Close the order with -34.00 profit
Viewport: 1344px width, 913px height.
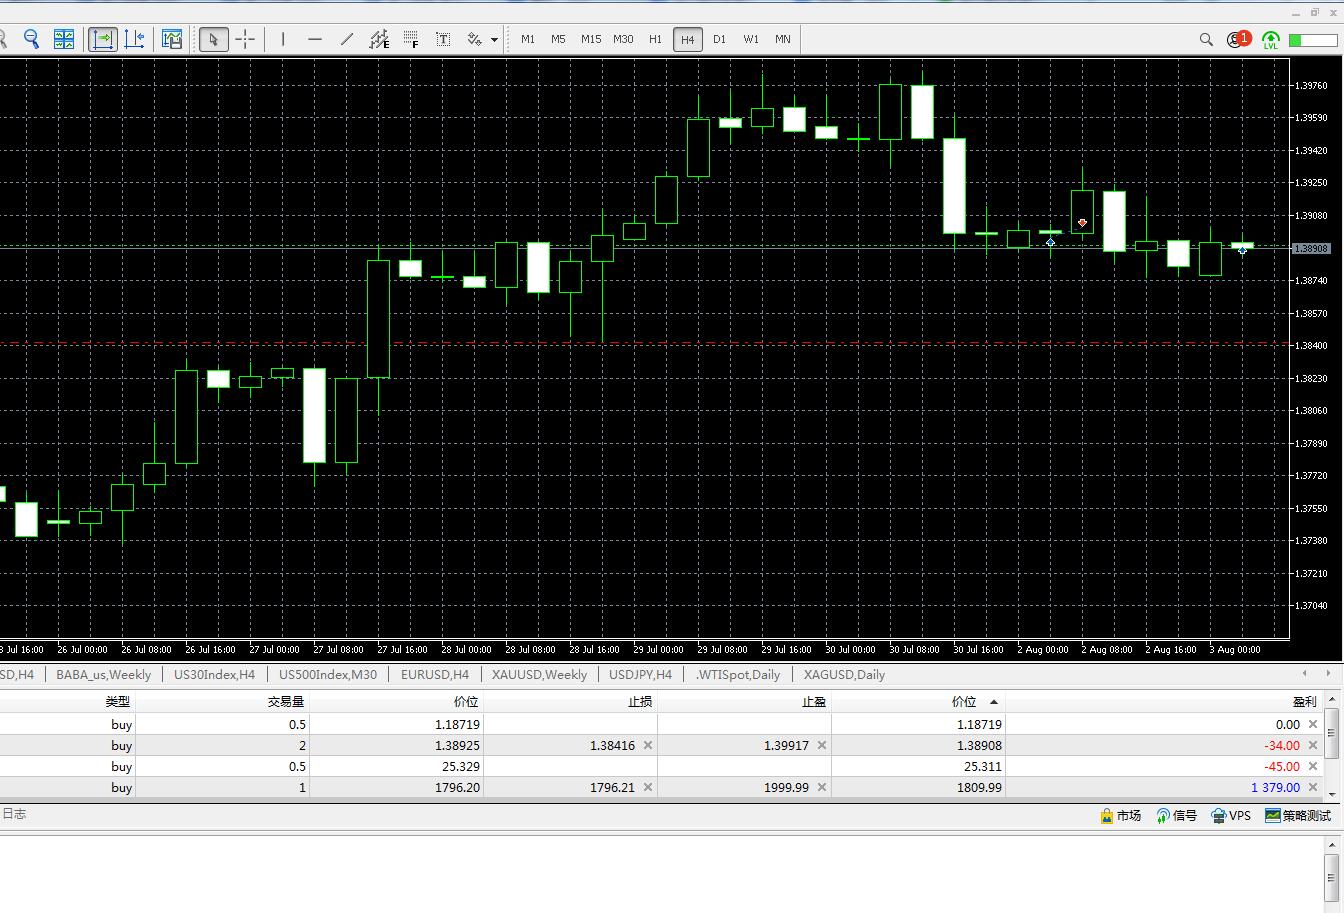[1313, 745]
